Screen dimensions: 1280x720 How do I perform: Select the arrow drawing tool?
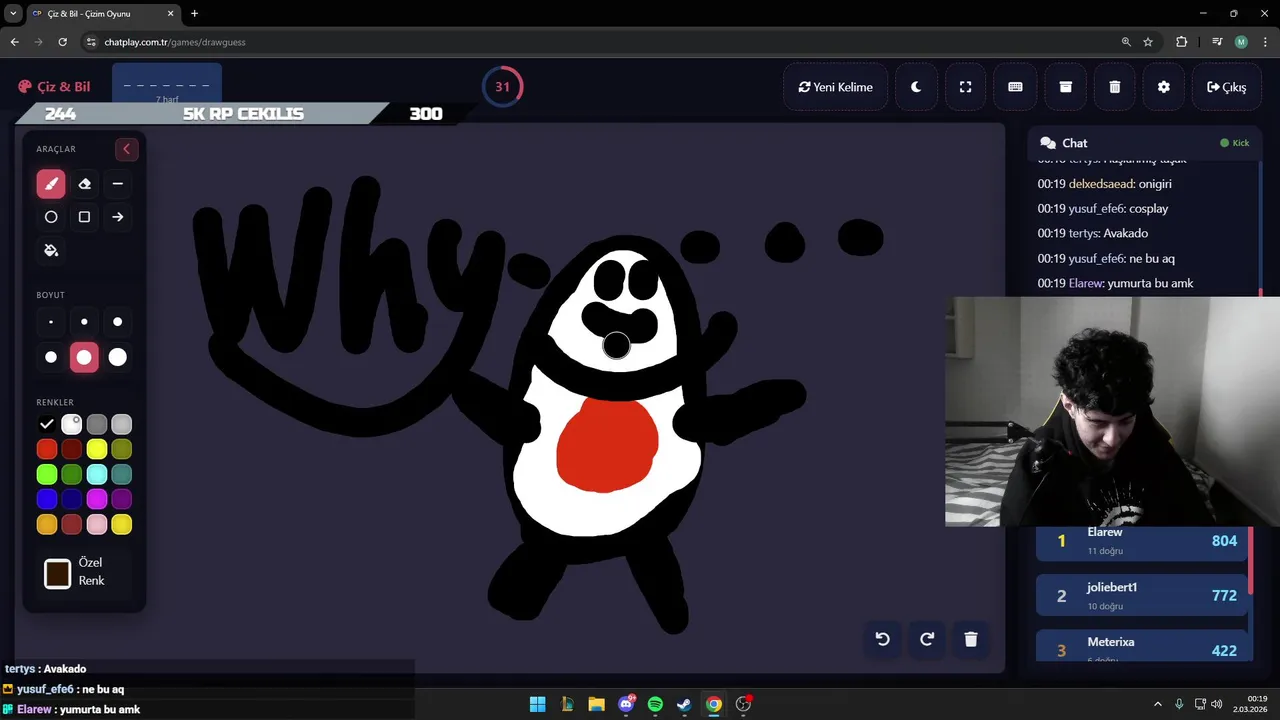pos(118,217)
